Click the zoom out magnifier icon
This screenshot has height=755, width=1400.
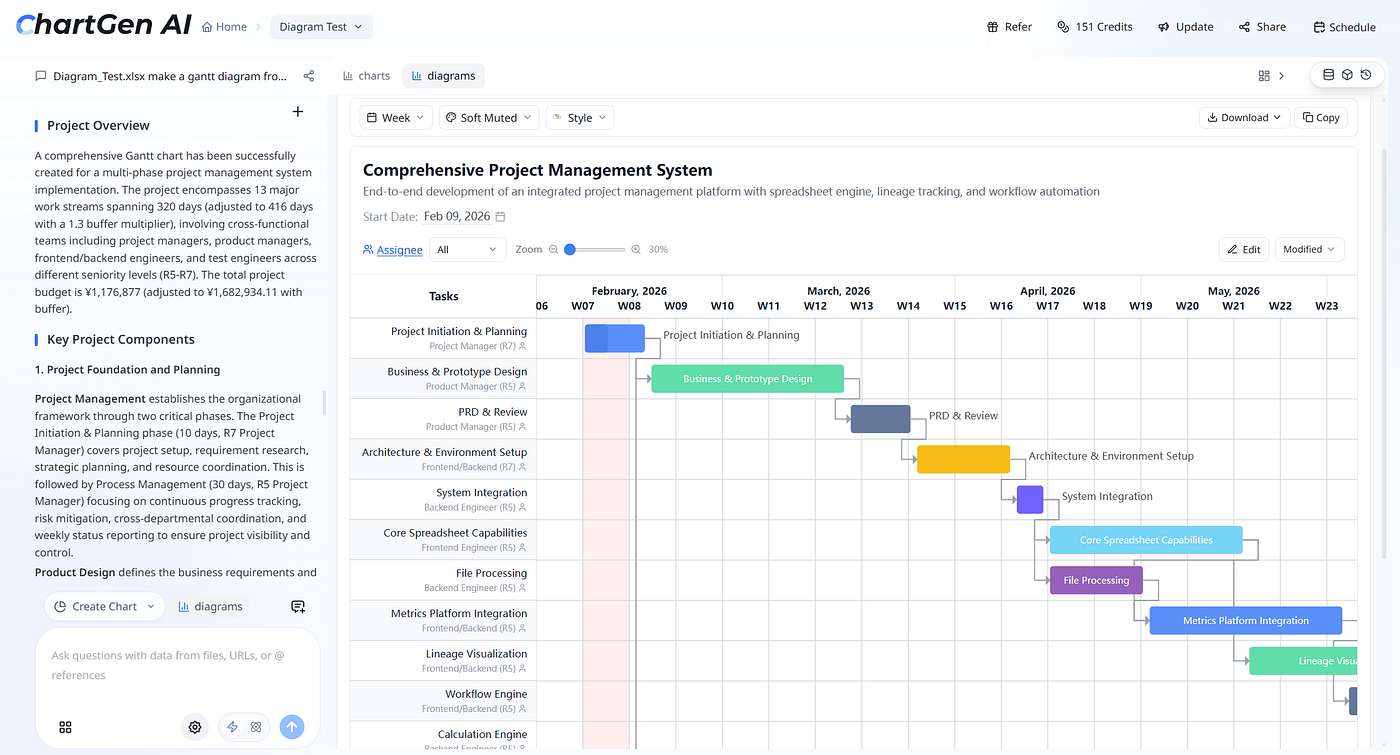pos(554,250)
